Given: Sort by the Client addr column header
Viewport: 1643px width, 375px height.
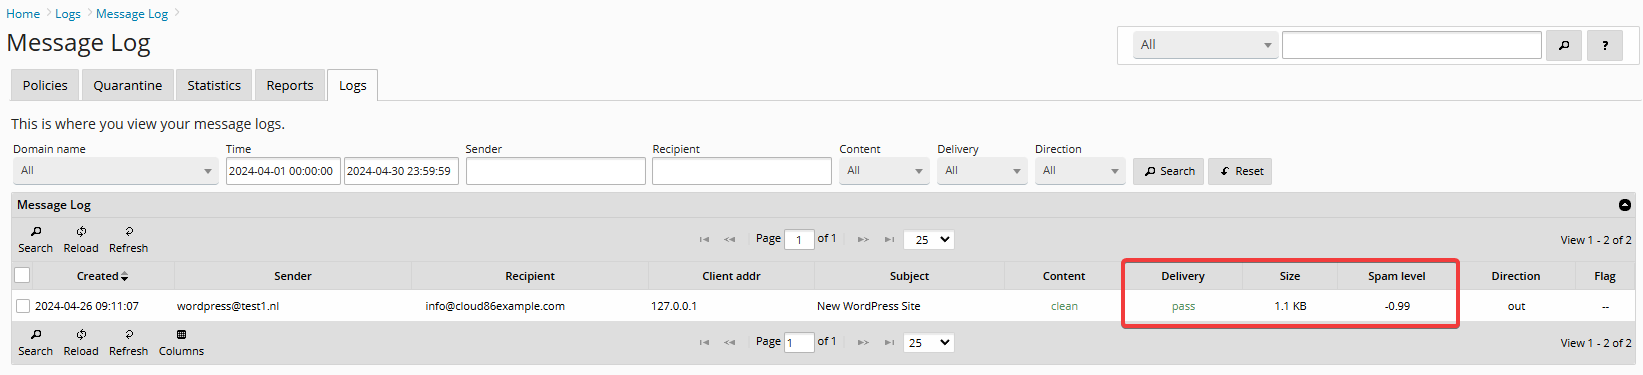Looking at the screenshot, I should click(731, 276).
